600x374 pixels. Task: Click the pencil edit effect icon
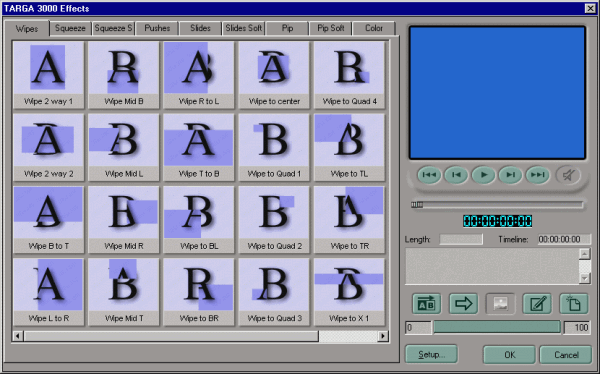(537, 304)
